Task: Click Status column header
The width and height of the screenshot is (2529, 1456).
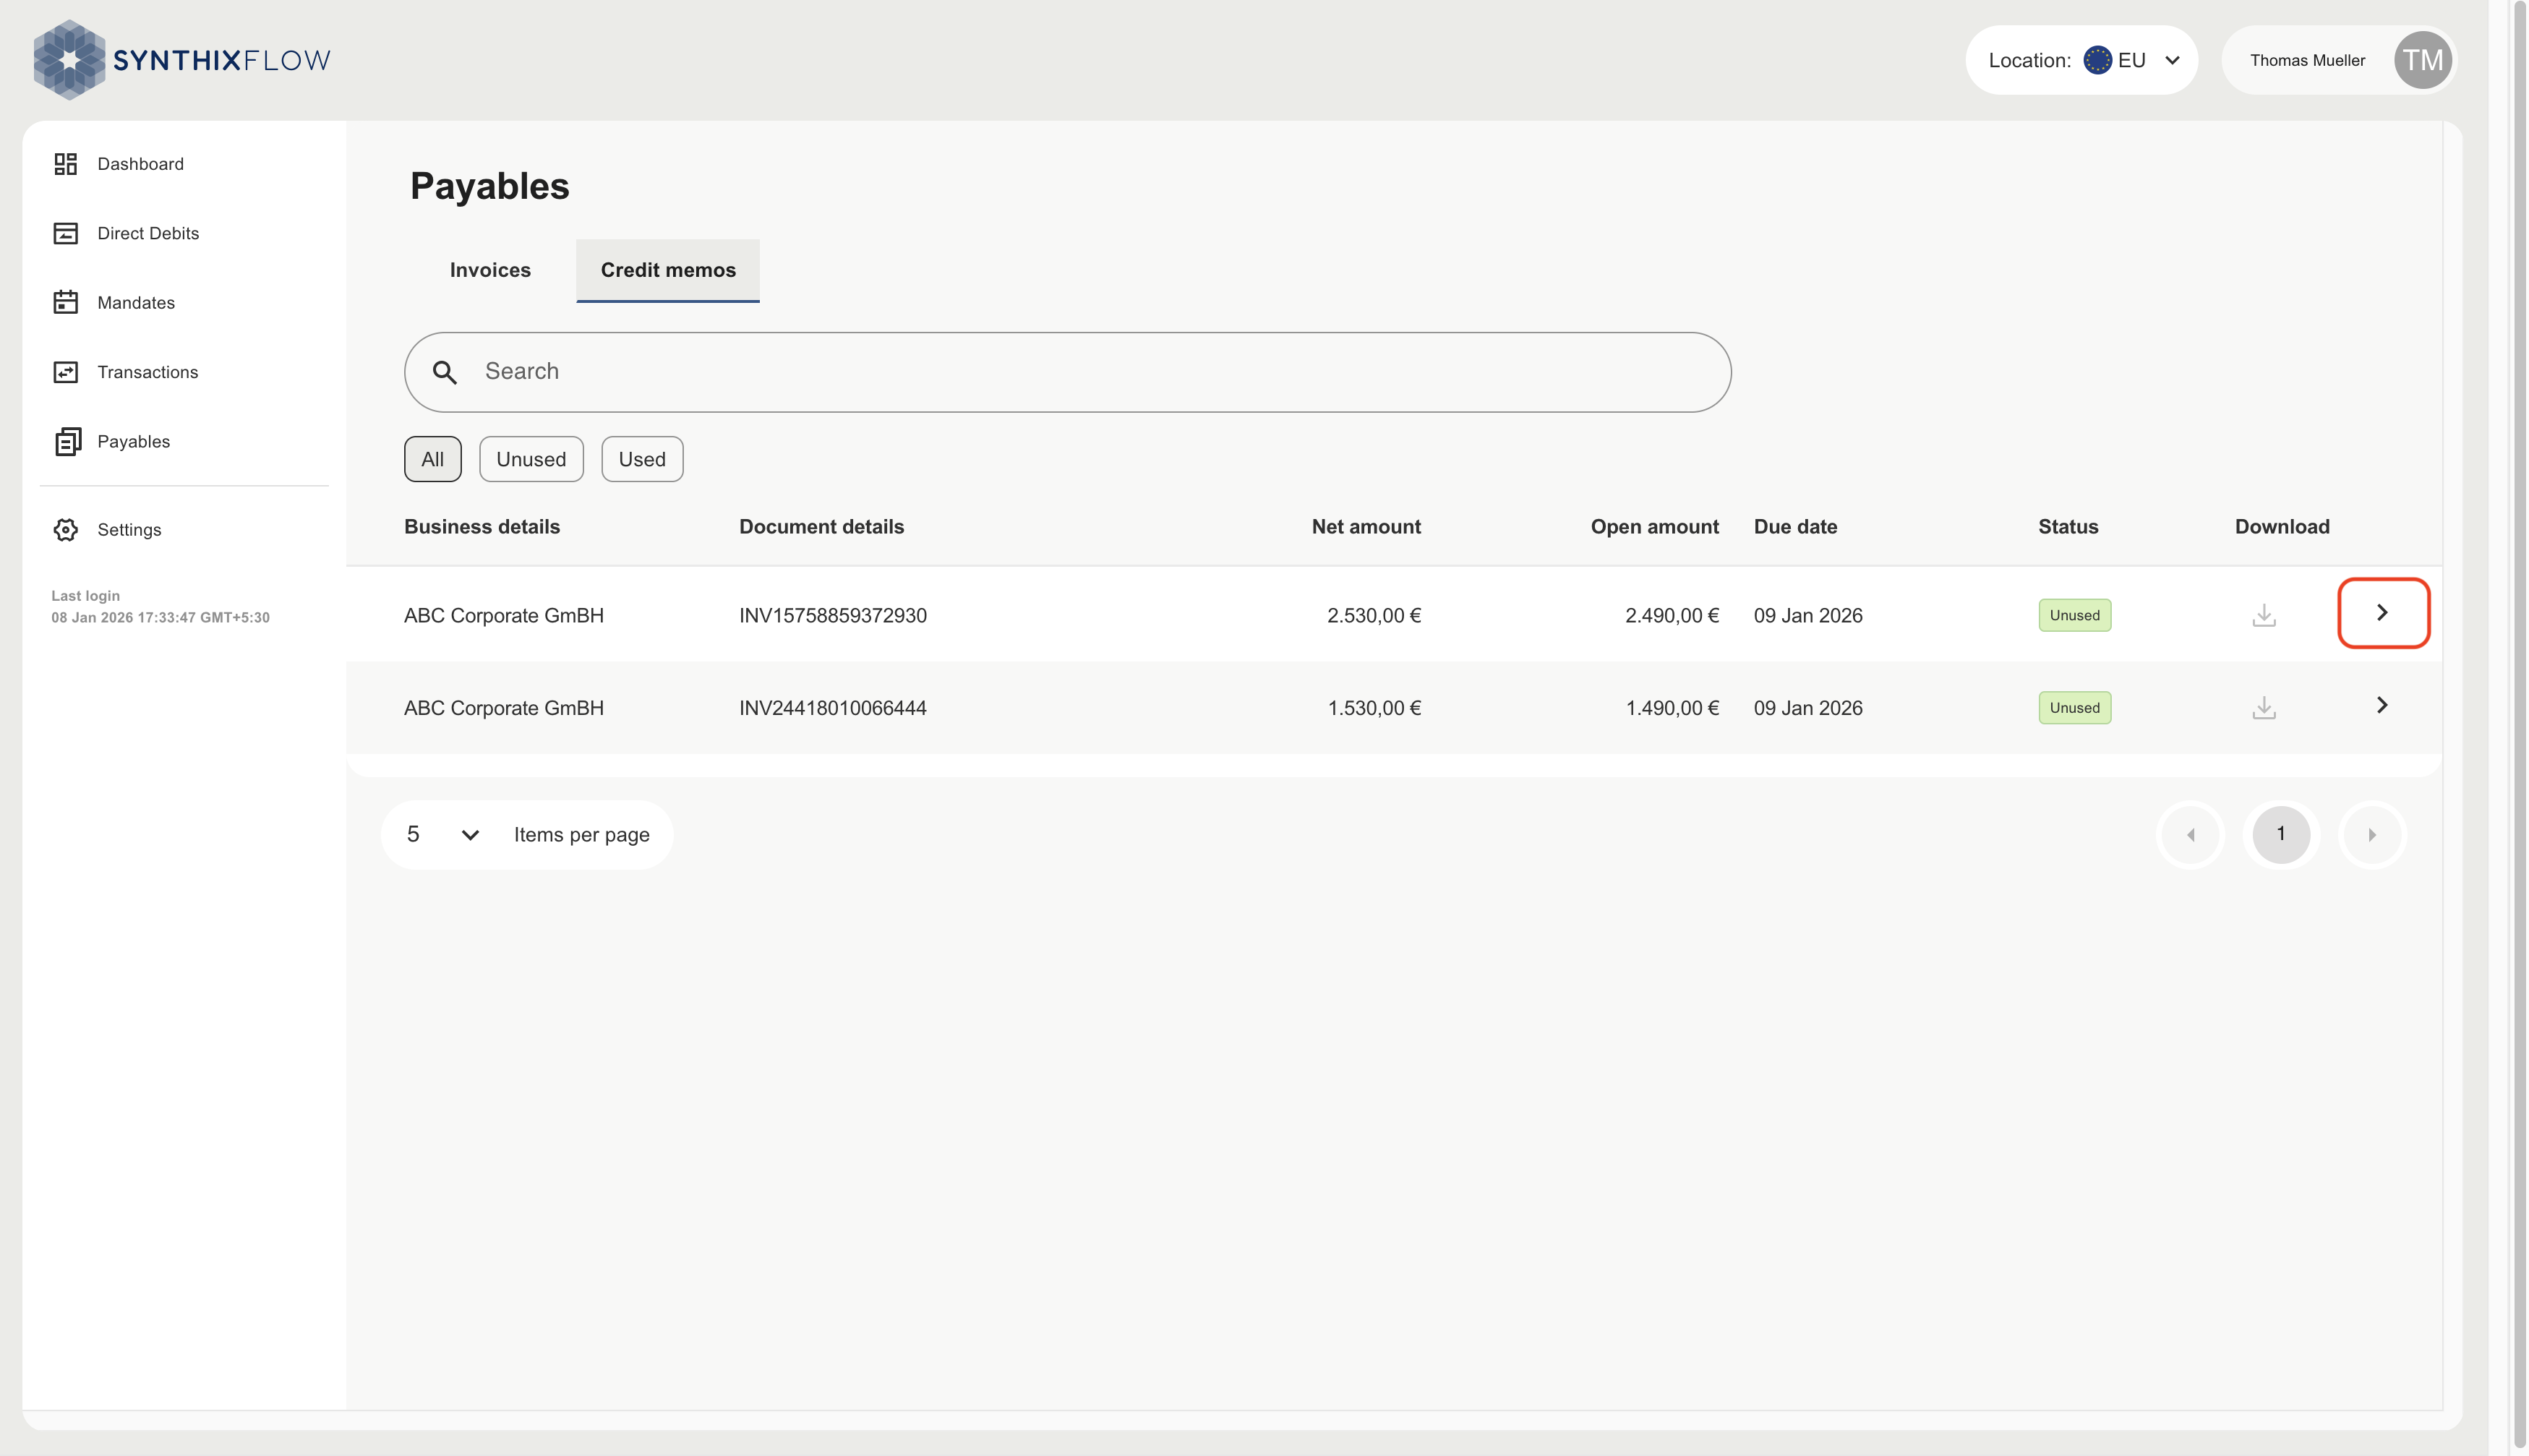Action: pos(2068,527)
